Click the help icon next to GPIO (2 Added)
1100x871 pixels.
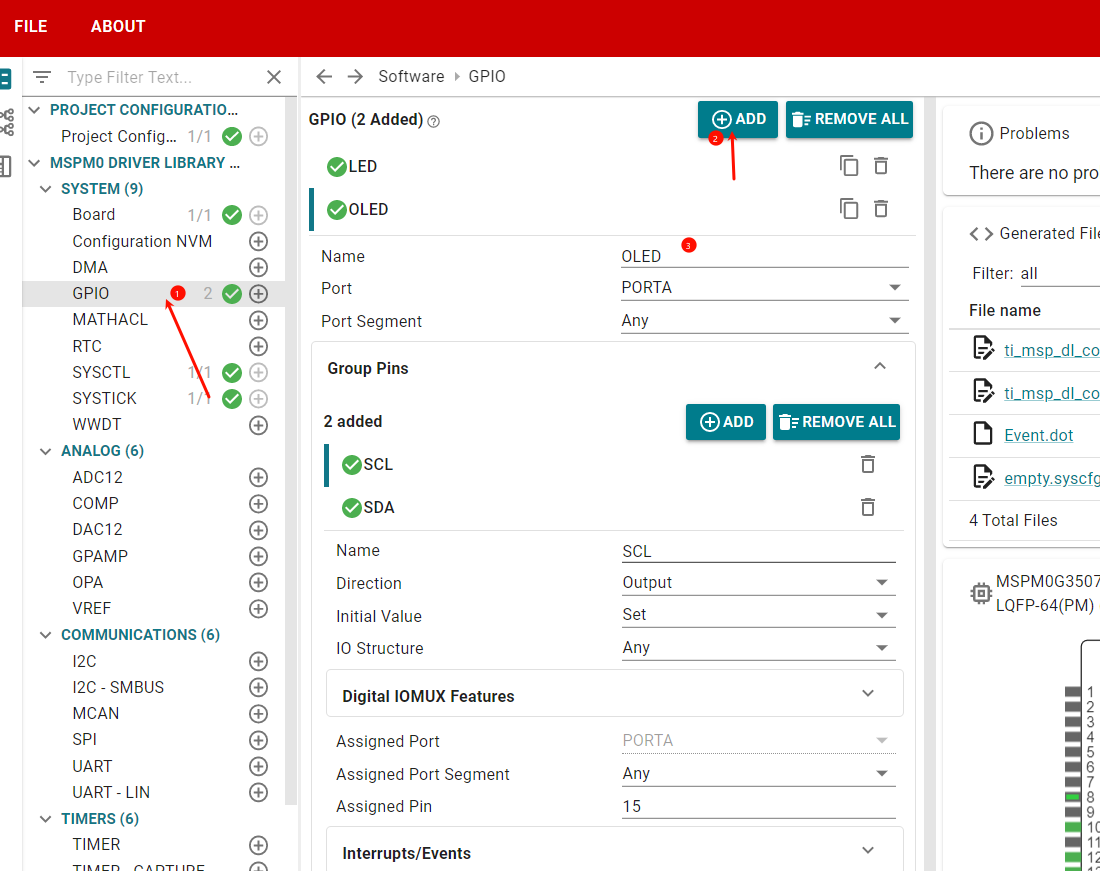coord(434,121)
